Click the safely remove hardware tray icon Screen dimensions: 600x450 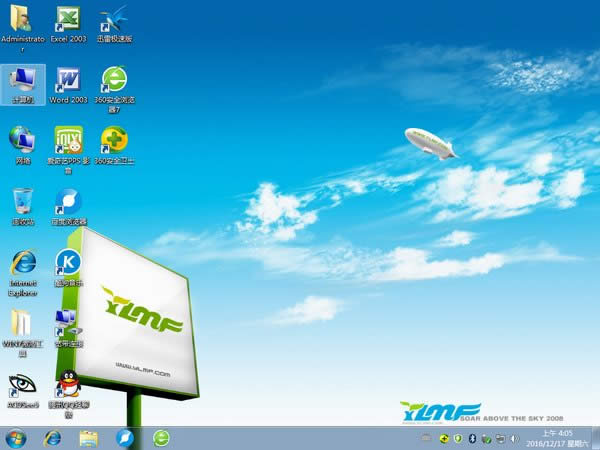click(x=486, y=439)
